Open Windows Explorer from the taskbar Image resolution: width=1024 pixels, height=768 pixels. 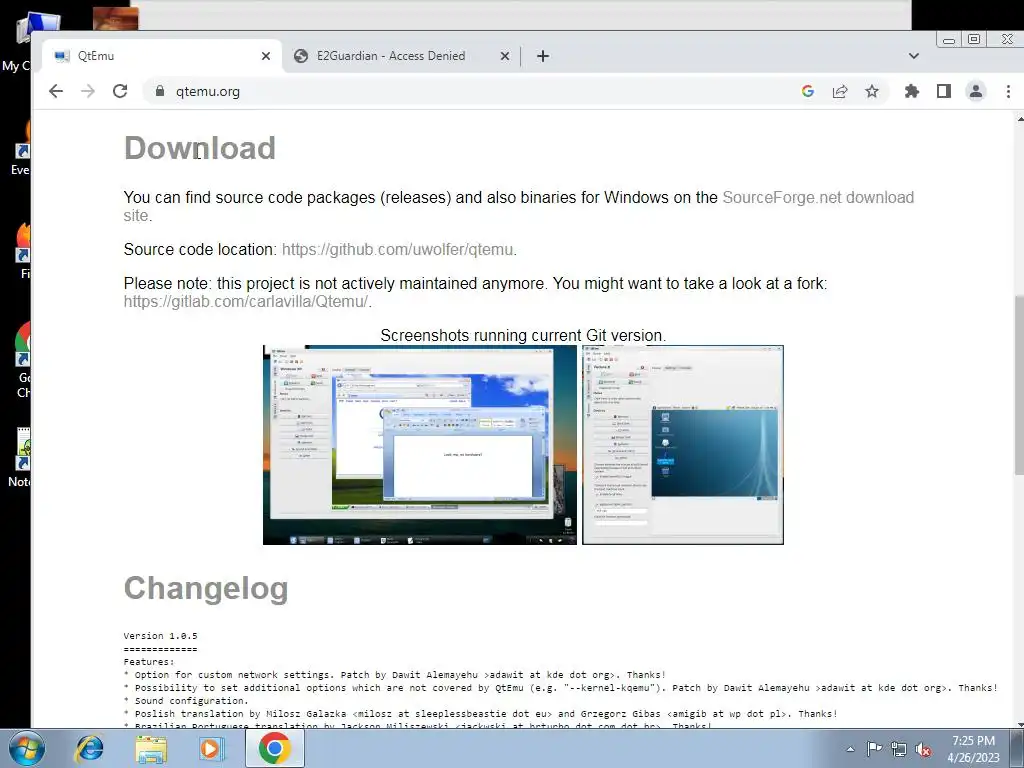tap(150, 748)
